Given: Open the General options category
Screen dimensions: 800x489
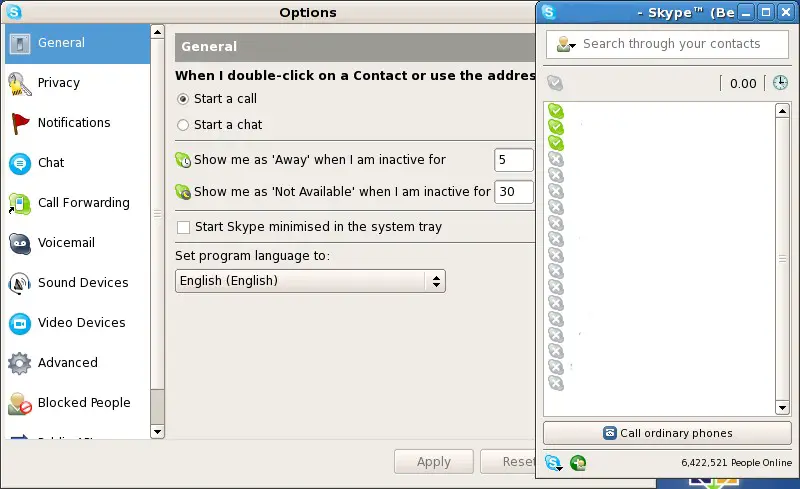Looking at the screenshot, I should (x=78, y=43).
